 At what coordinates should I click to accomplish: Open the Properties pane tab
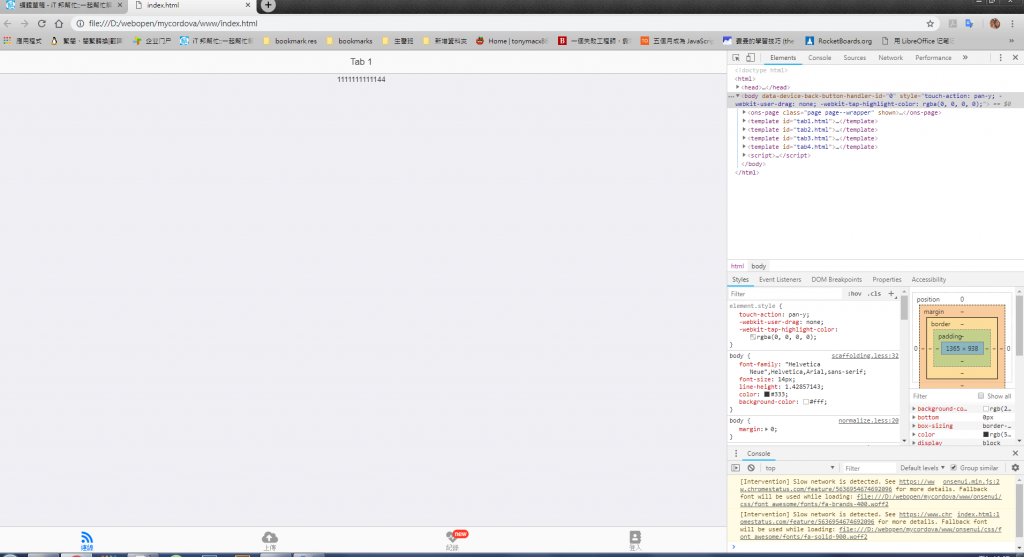tap(887, 279)
